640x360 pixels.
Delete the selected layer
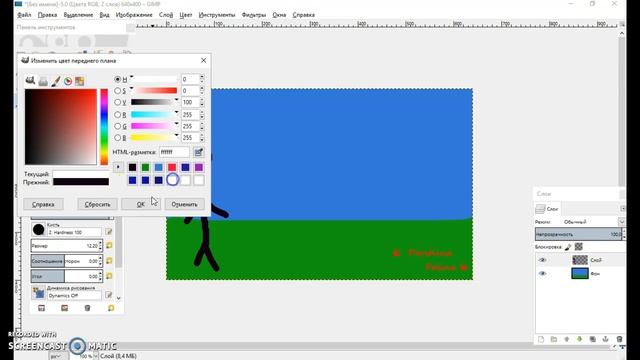coord(619,339)
